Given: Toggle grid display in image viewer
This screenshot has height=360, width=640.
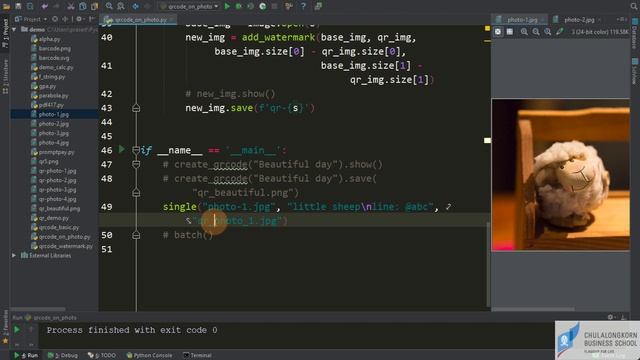Looking at the screenshot, I should [x=510, y=31].
